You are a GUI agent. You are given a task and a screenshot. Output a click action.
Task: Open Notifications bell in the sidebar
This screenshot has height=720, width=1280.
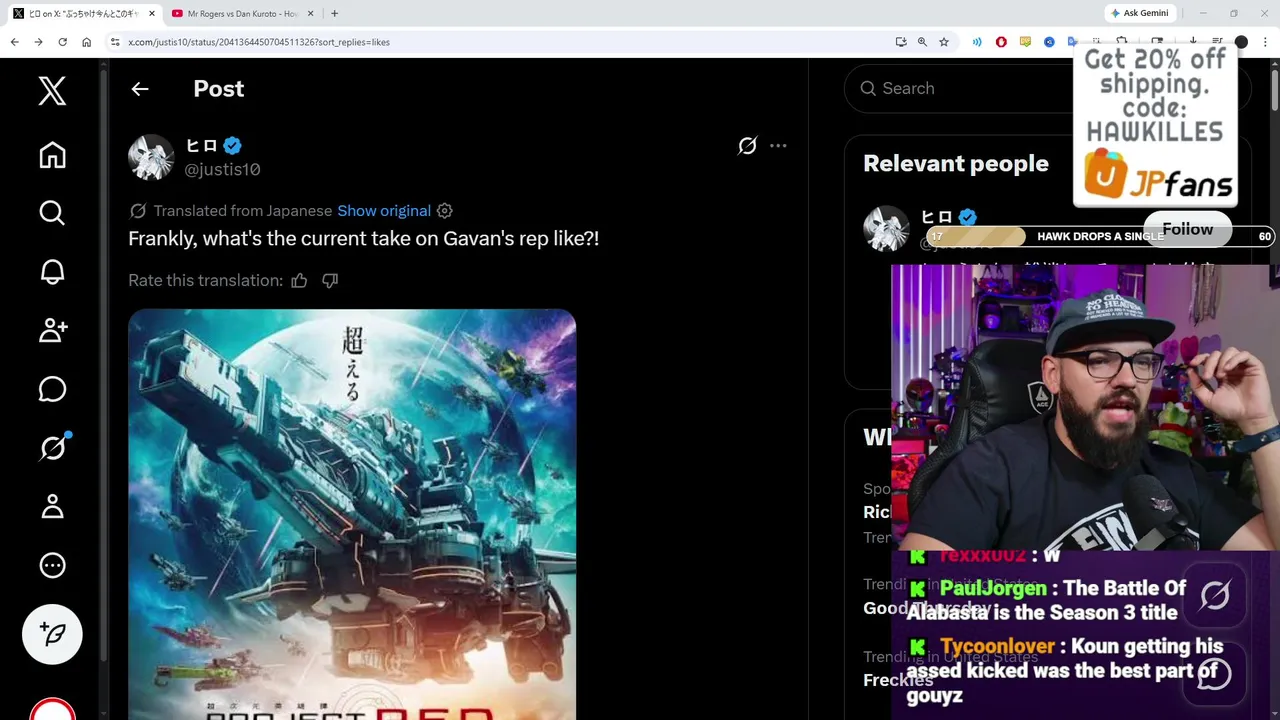click(52, 272)
